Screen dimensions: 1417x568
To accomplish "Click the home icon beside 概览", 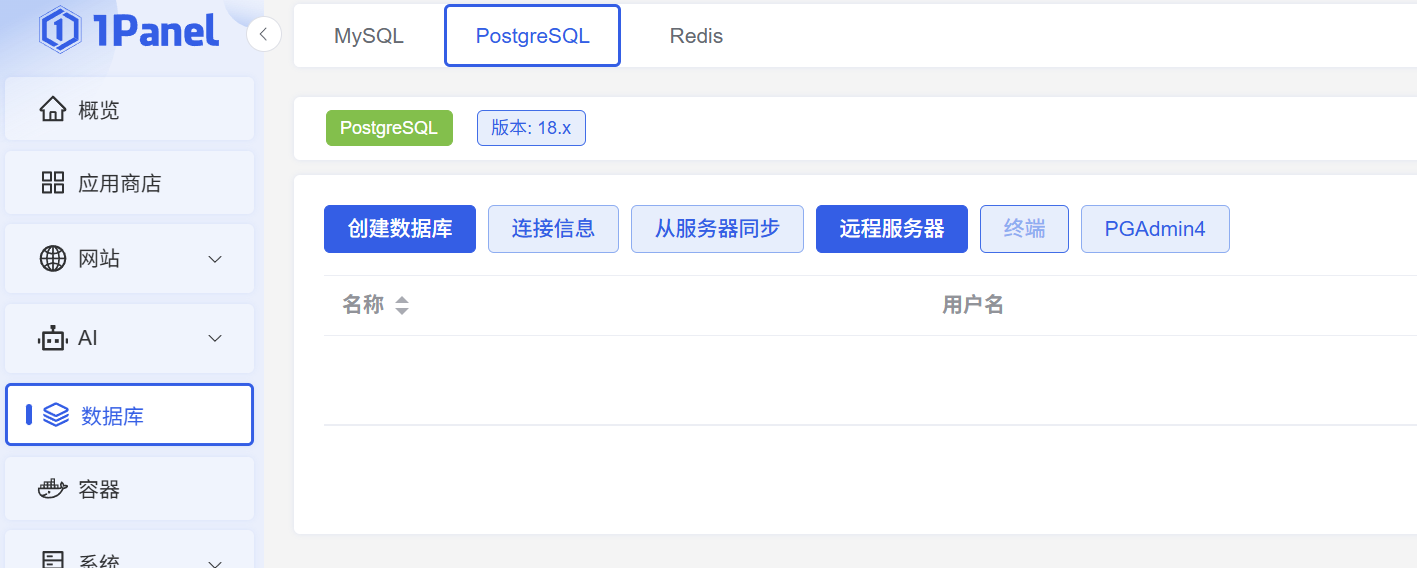I will point(53,109).
